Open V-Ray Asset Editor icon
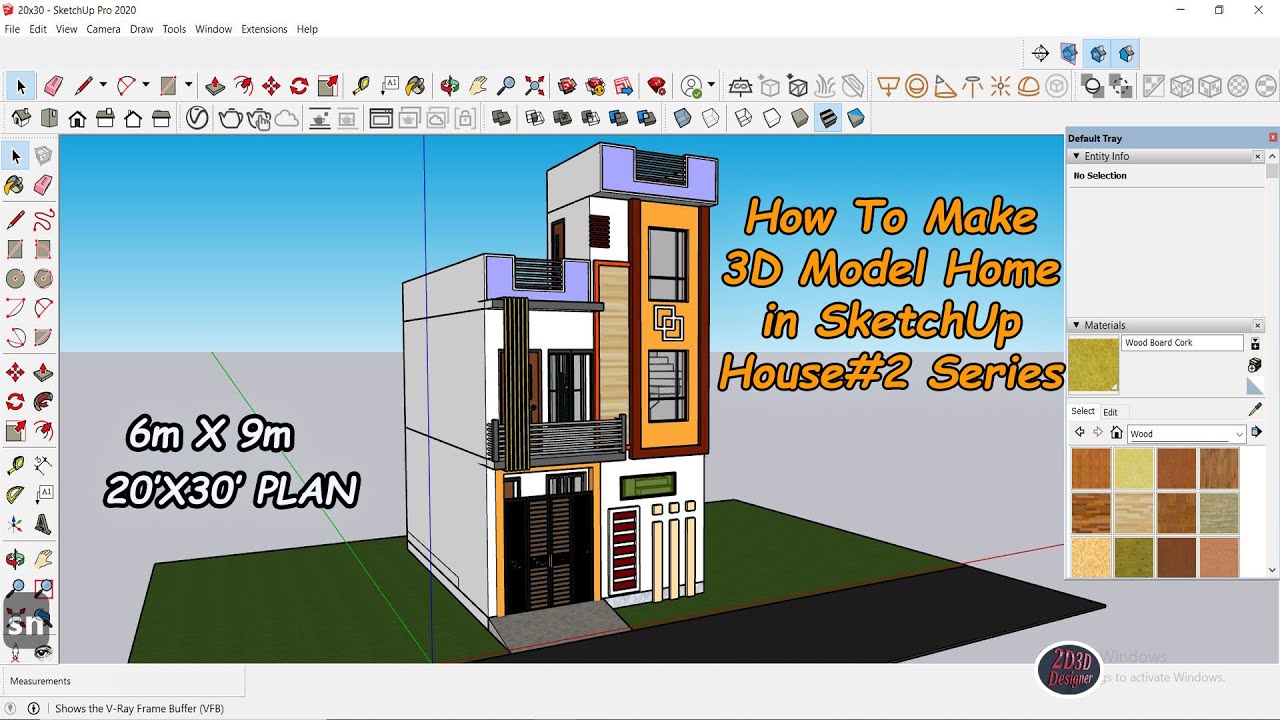Image resolution: width=1280 pixels, height=720 pixels. pos(197,119)
